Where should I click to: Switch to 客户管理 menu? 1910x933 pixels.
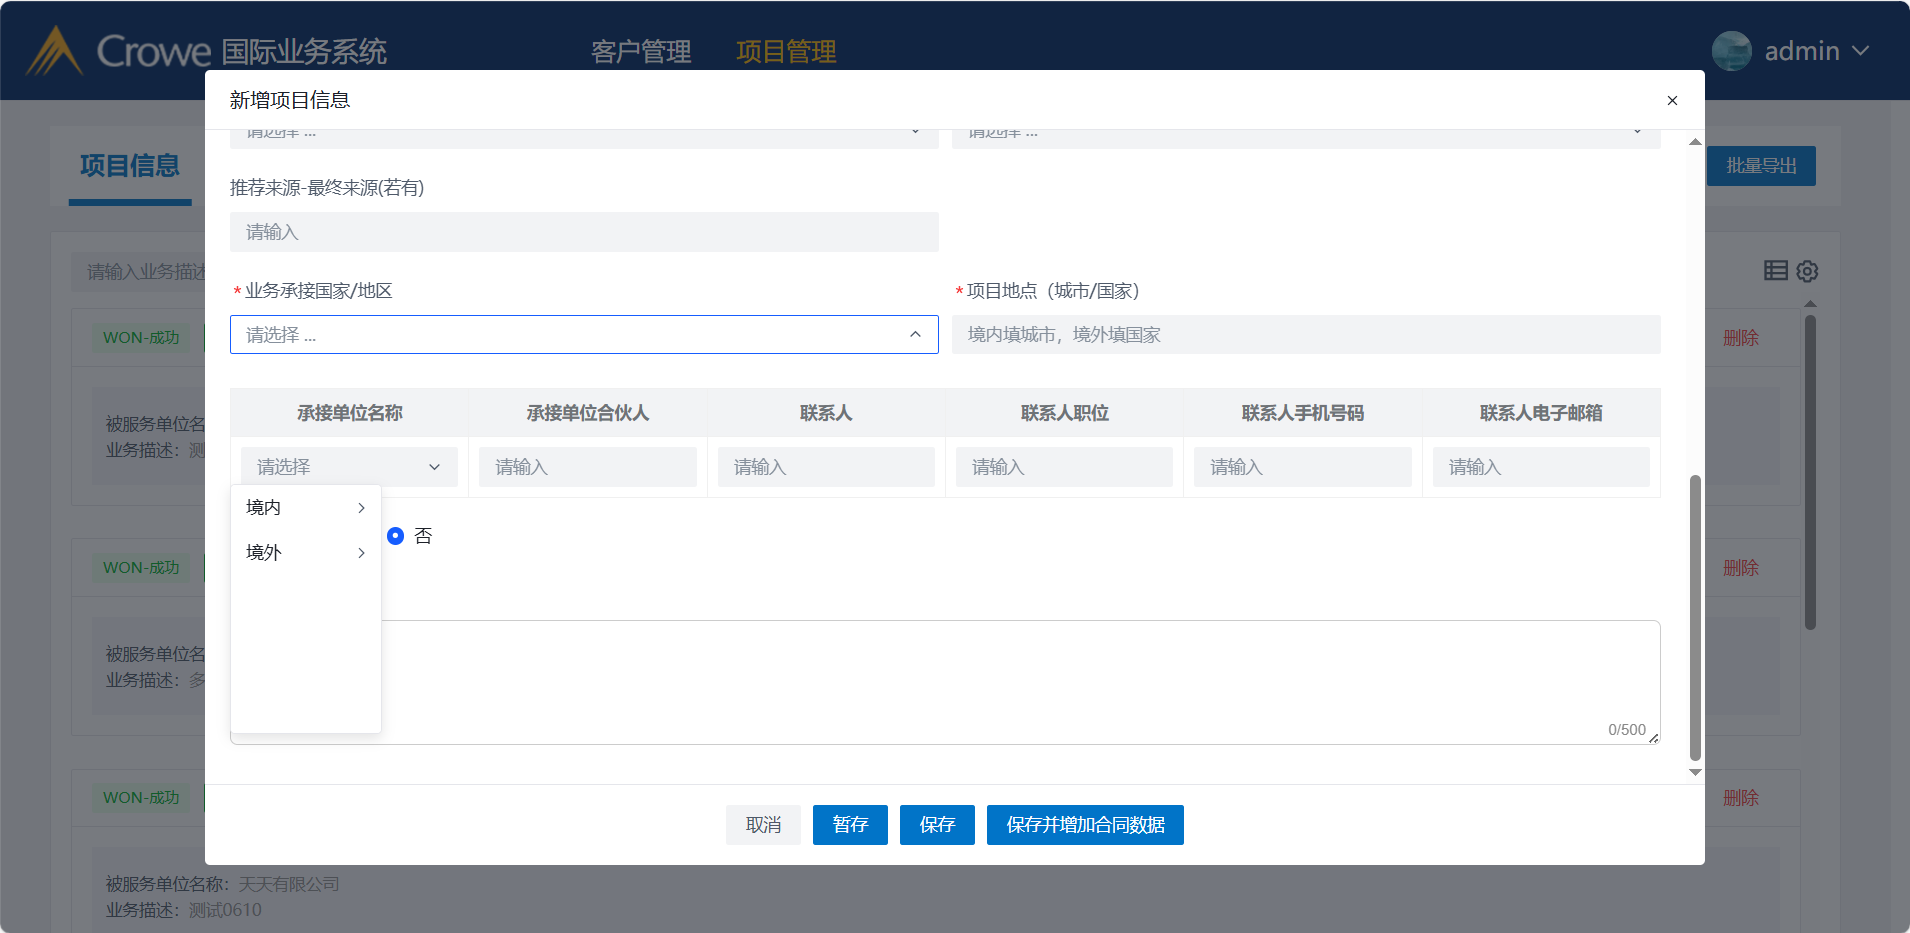(641, 51)
